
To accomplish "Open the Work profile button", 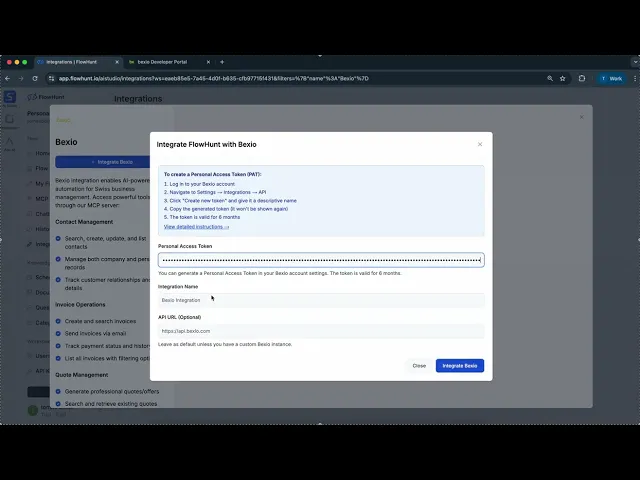I will pos(611,78).
